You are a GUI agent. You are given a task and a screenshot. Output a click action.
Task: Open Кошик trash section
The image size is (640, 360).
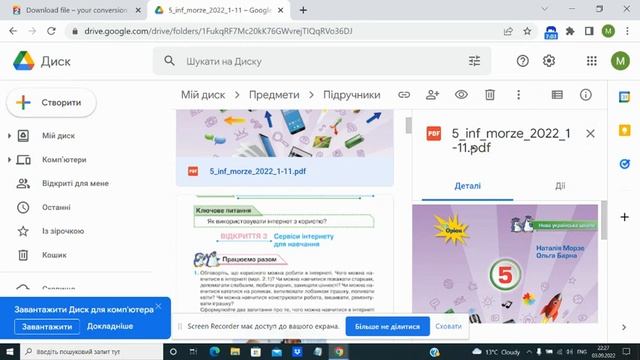(x=54, y=255)
